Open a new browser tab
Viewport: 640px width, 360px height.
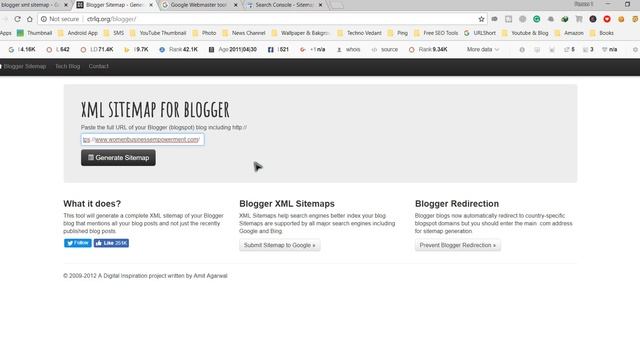pyautogui.click(x=336, y=5)
